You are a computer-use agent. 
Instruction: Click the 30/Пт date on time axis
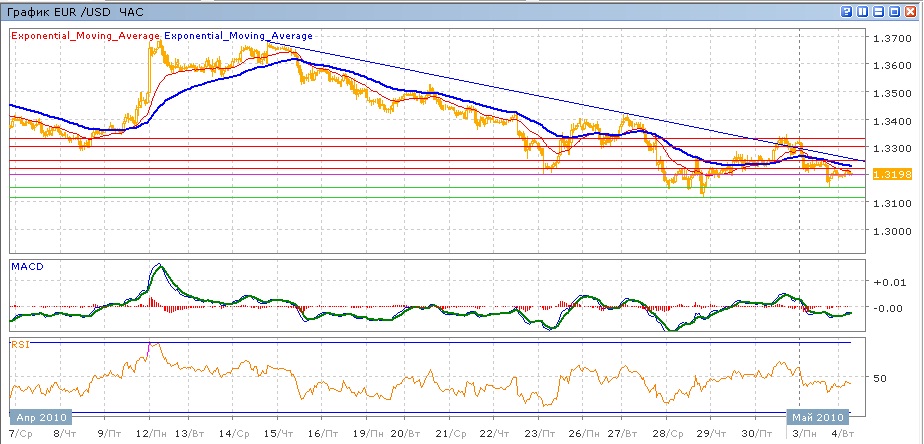point(761,434)
